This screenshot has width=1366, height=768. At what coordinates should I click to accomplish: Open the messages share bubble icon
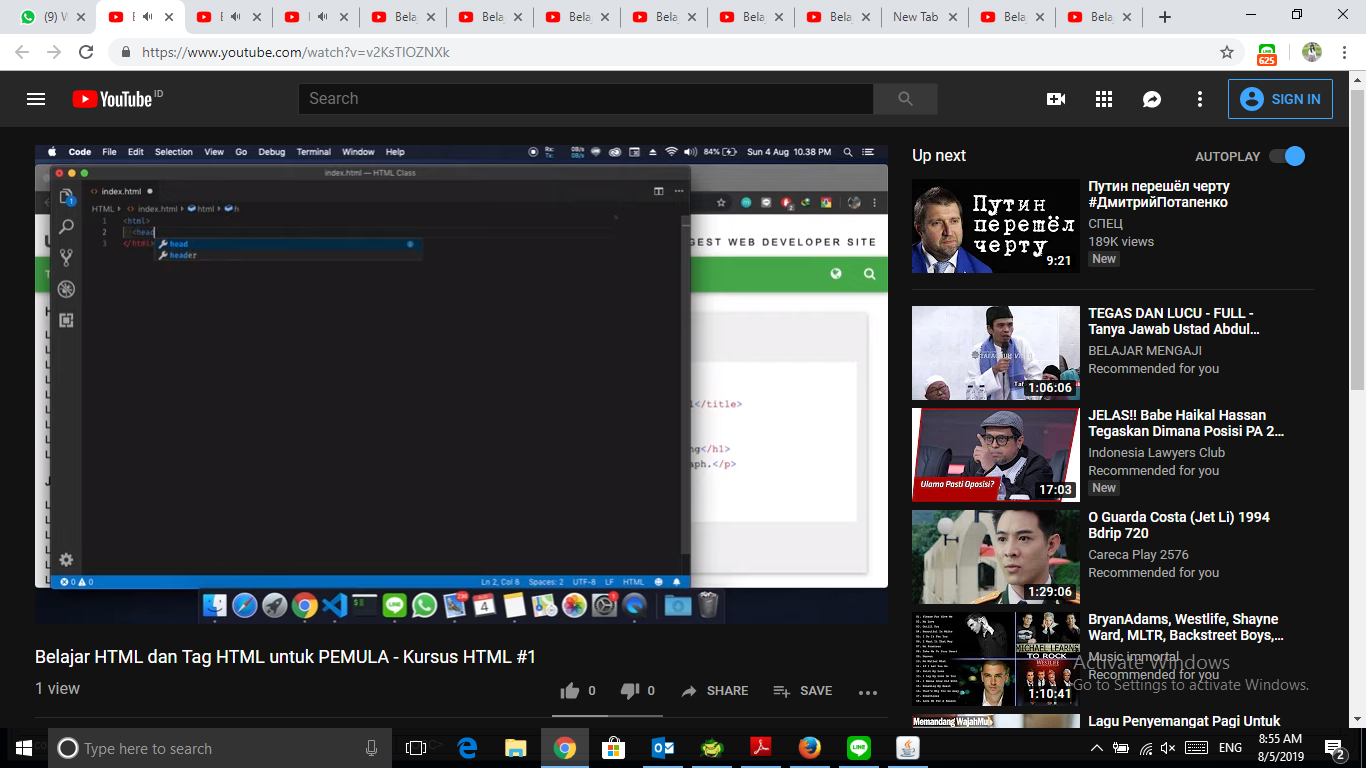click(x=1152, y=99)
